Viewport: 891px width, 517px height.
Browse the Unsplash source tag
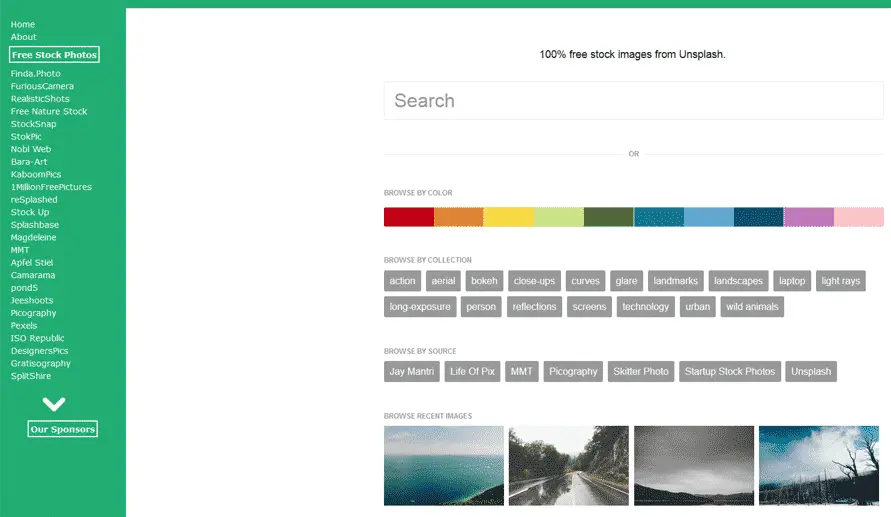tap(811, 372)
